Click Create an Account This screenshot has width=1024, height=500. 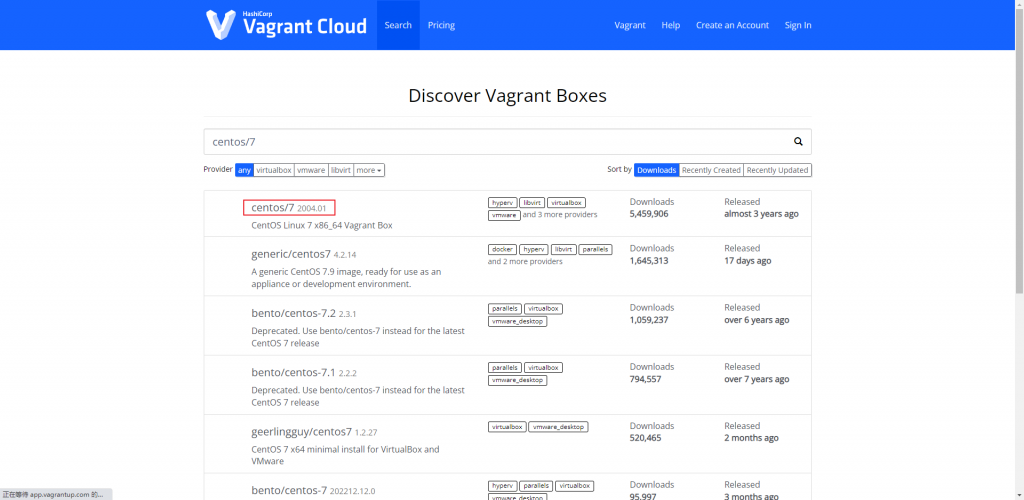click(732, 25)
